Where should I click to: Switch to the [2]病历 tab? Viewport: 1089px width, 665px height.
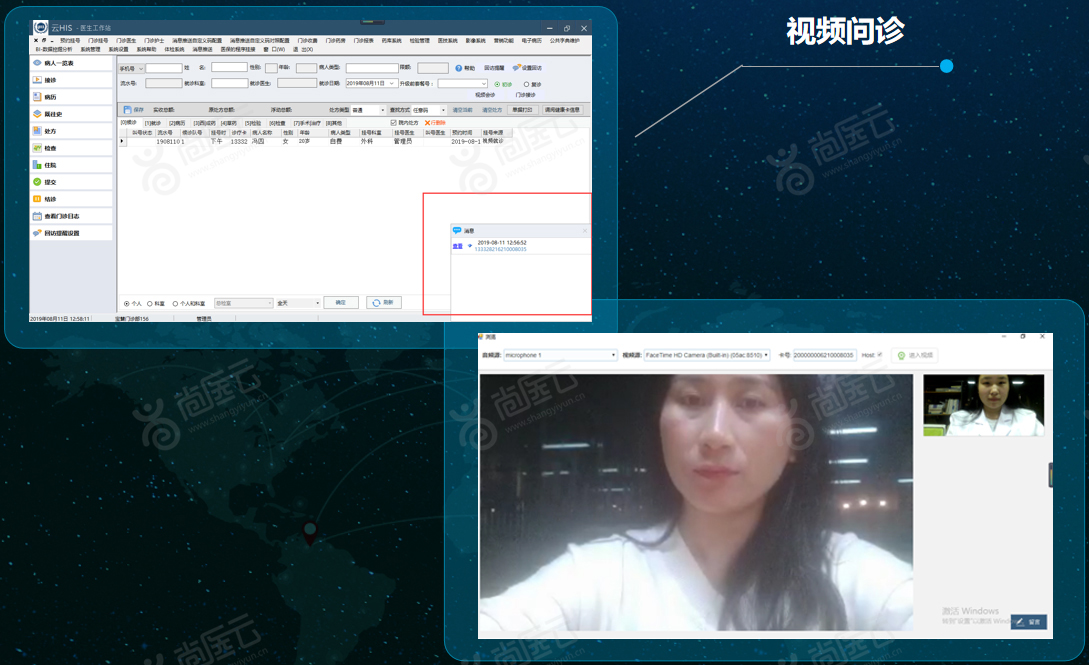tap(177, 123)
